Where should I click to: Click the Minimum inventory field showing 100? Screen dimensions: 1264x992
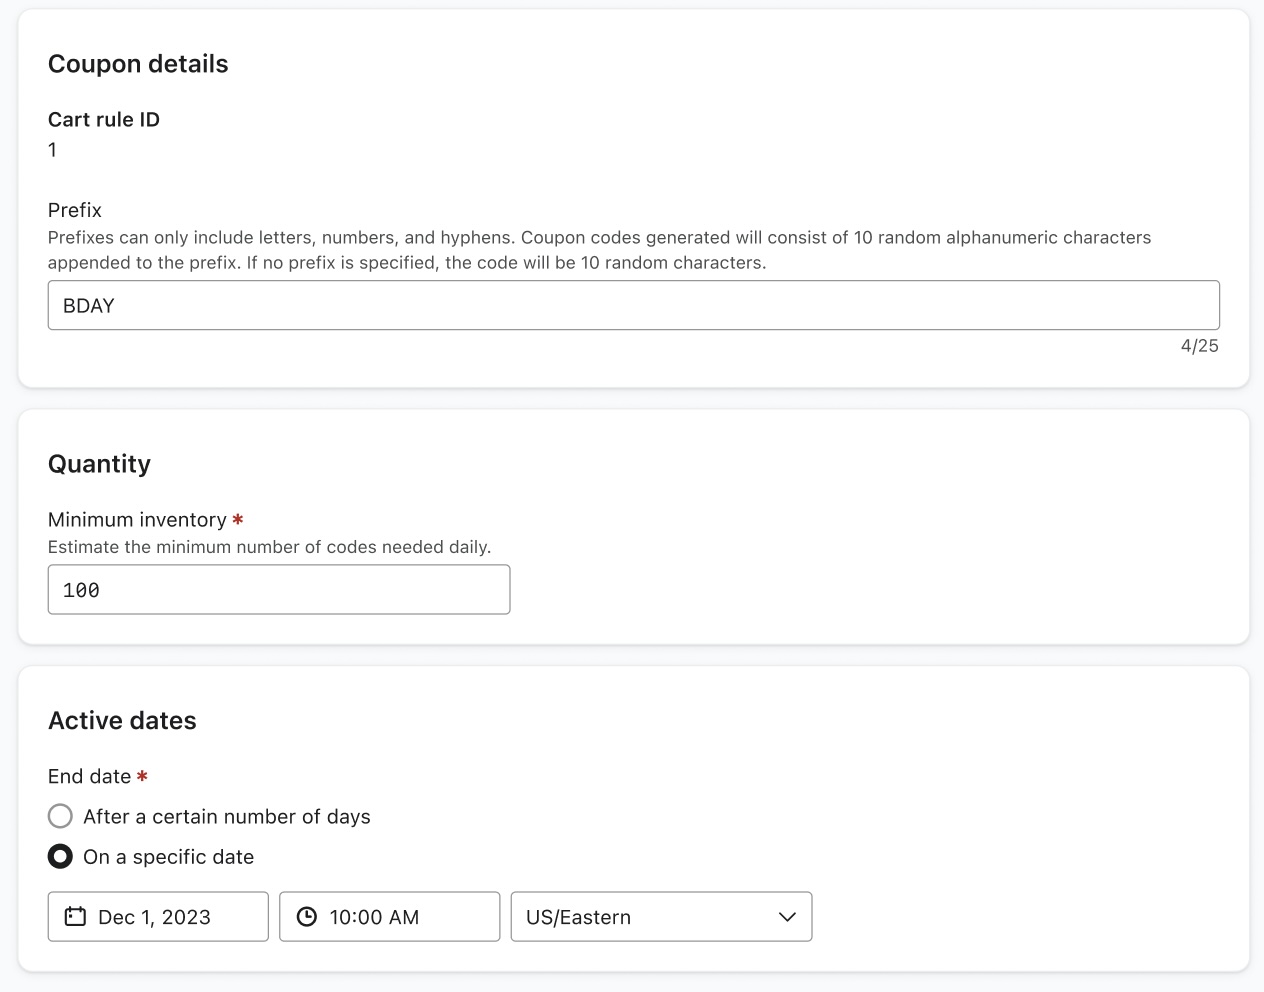(x=278, y=589)
